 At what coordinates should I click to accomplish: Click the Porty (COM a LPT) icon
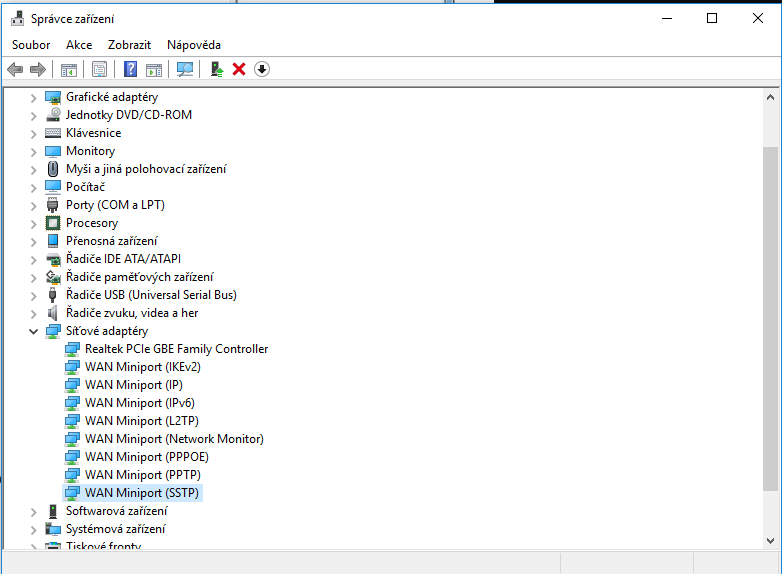click(52, 205)
